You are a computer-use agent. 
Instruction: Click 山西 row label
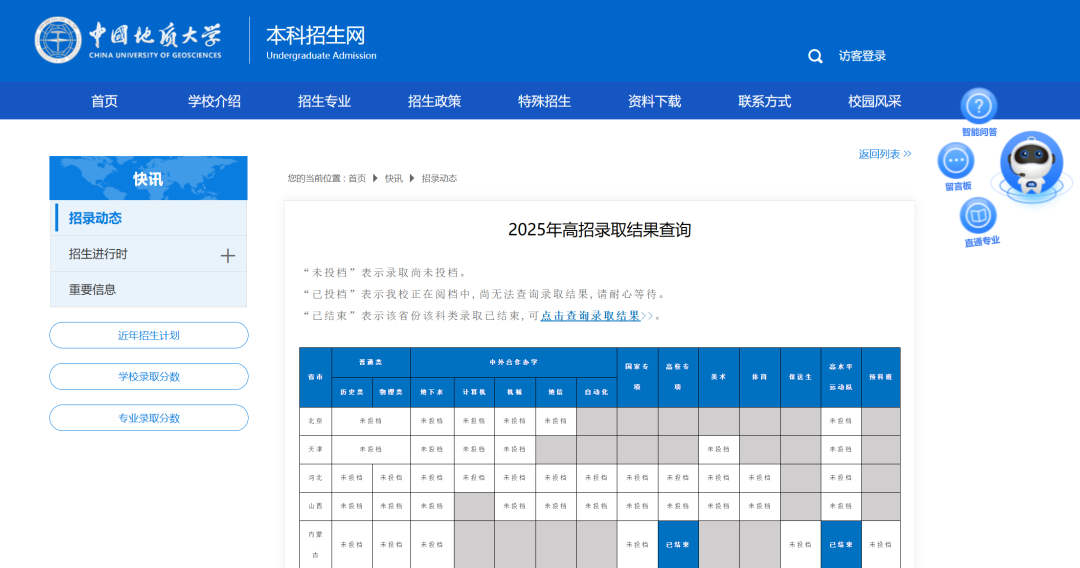315,506
